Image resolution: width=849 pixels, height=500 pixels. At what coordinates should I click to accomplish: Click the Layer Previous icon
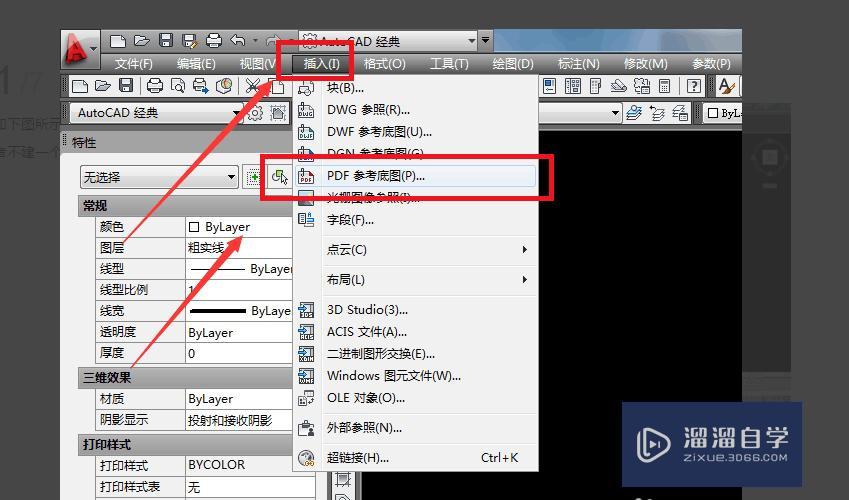pyautogui.click(x=657, y=113)
